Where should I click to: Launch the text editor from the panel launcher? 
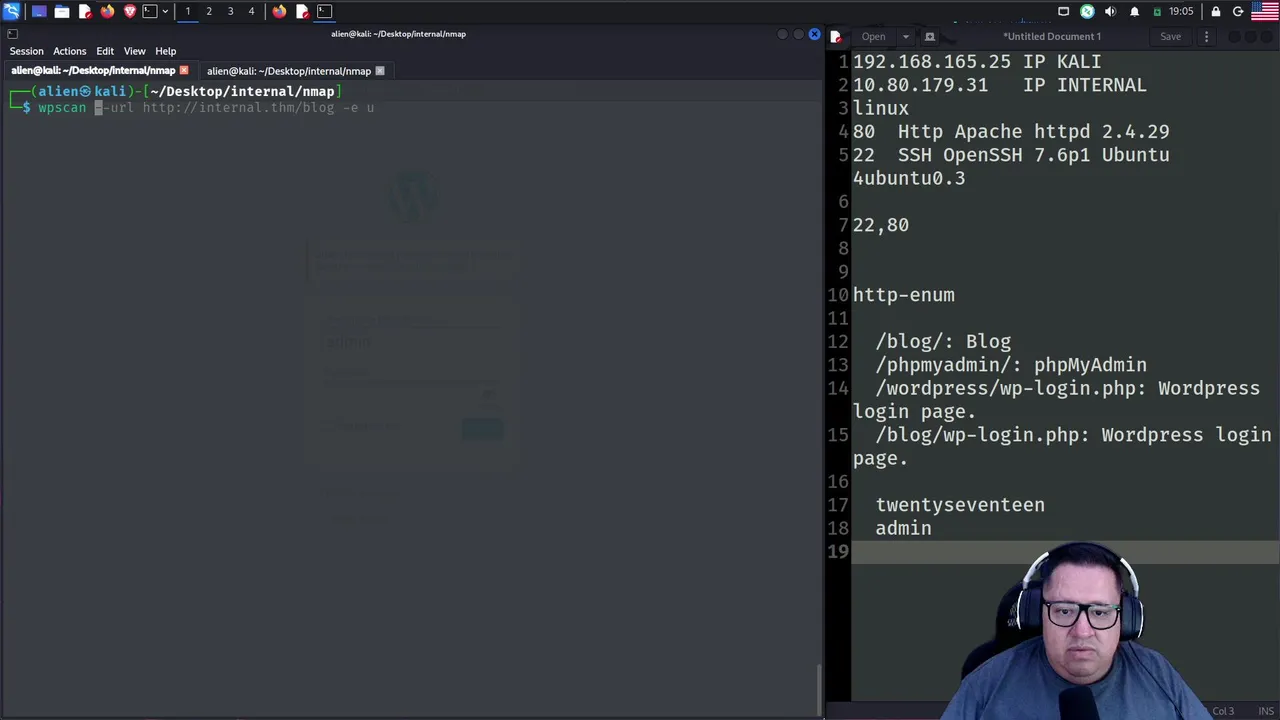pos(85,11)
